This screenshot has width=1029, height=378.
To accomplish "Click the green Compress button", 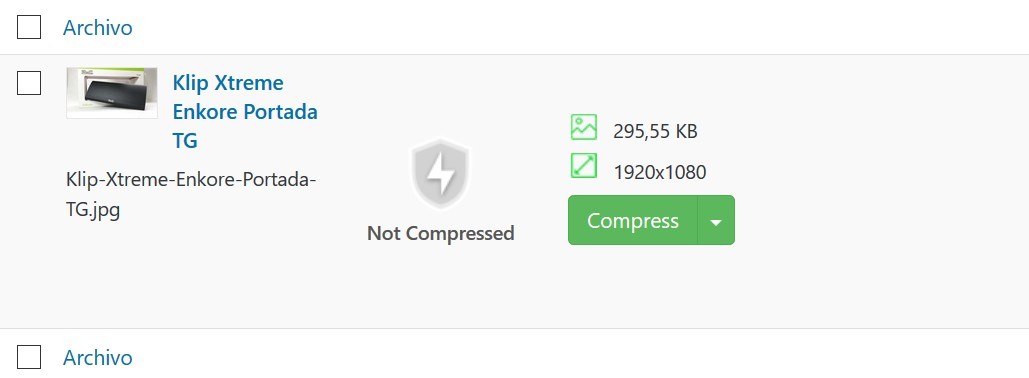I will point(633,220).
